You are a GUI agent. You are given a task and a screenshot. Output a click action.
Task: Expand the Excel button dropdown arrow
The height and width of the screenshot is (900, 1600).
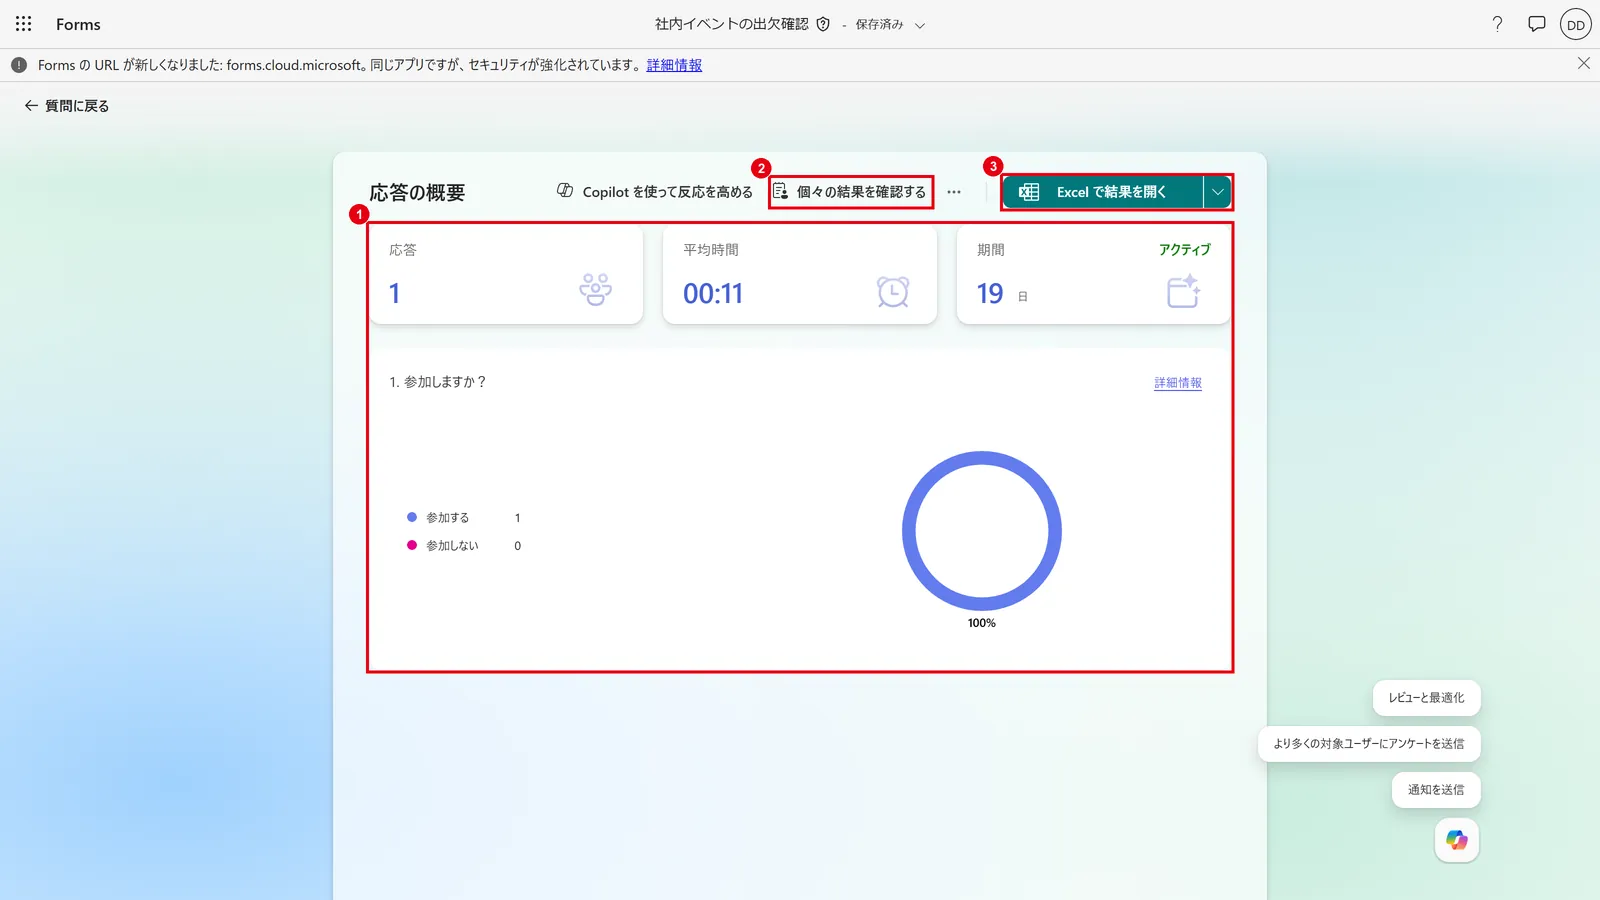click(1217, 192)
